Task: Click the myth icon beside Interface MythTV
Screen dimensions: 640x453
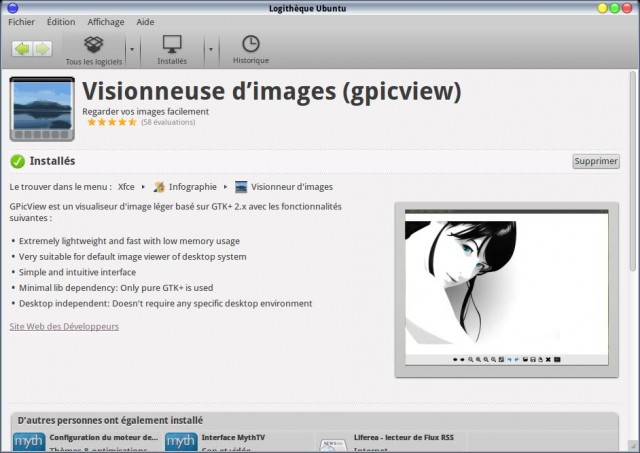Action: tap(181, 442)
